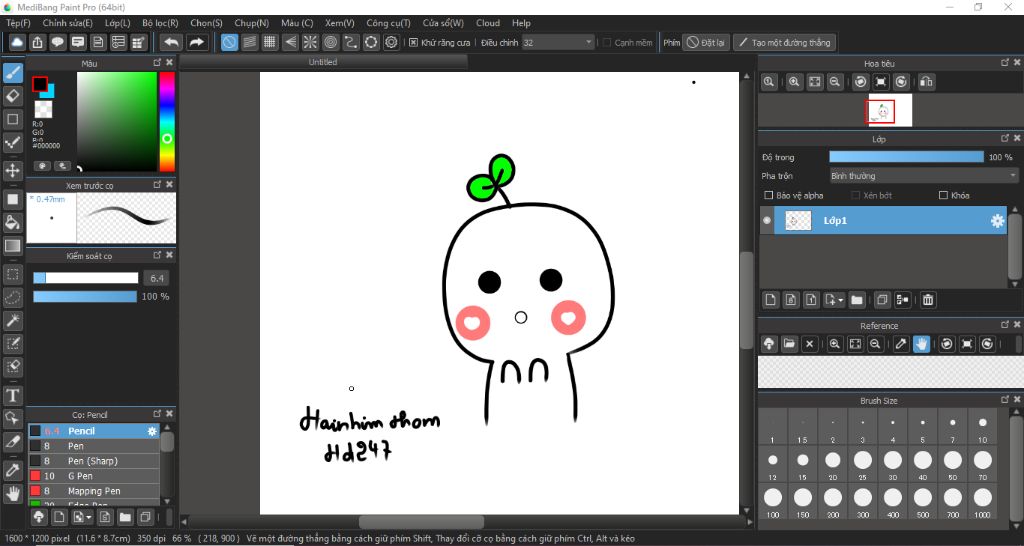1024x546 pixels.
Task: Activate the Text tool
Action: [13, 395]
